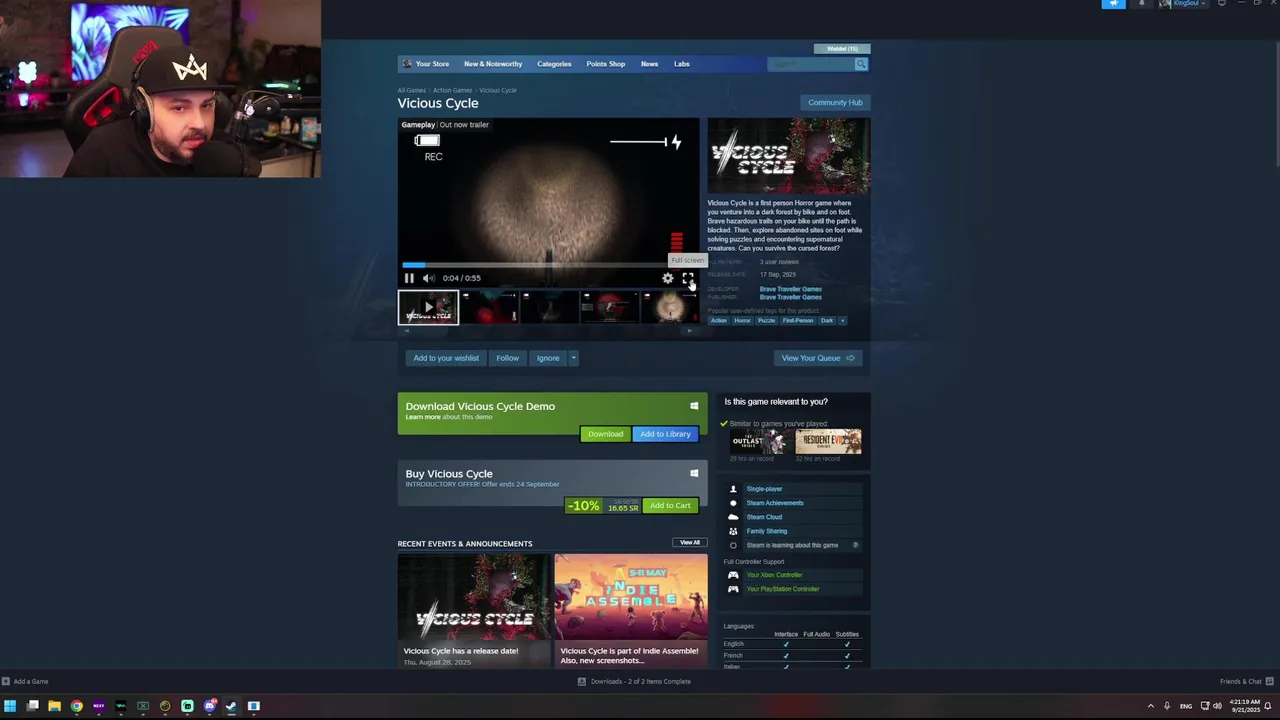This screenshot has height=720, width=1280.
Task: Add Vicious Cycle to your wishlist
Action: (x=446, y=358)
